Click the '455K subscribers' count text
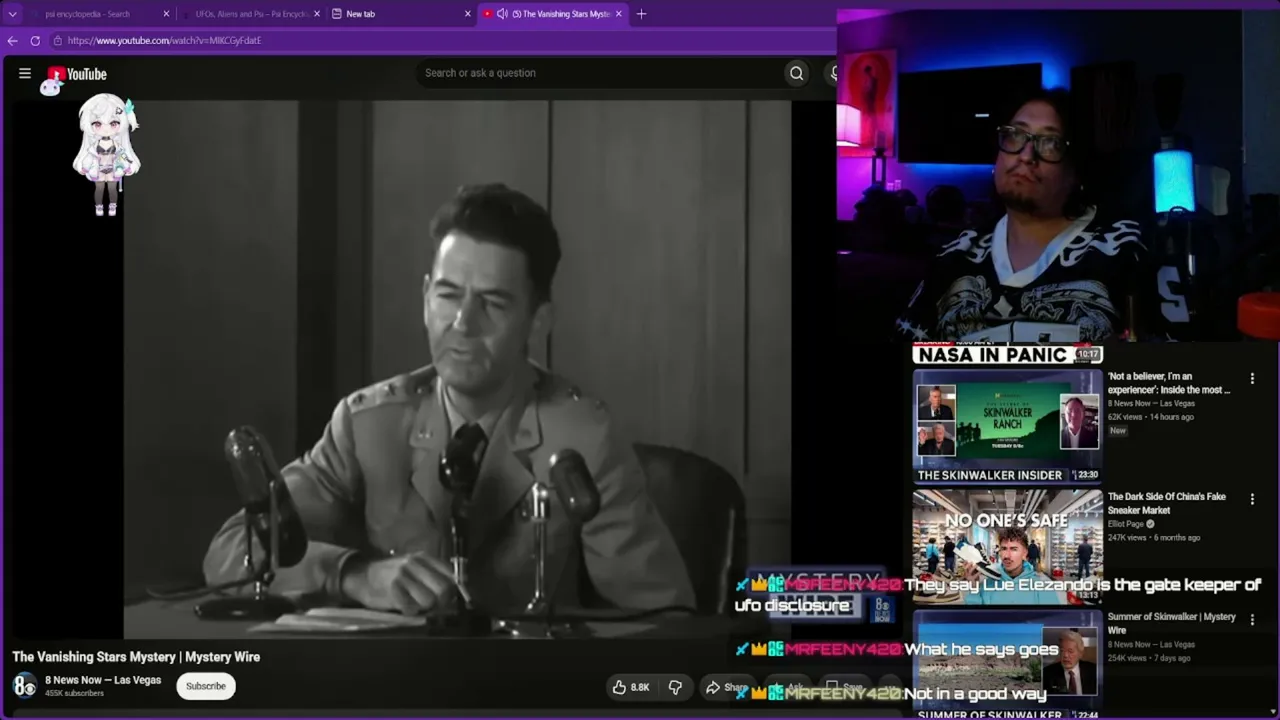 click(74, 693)
